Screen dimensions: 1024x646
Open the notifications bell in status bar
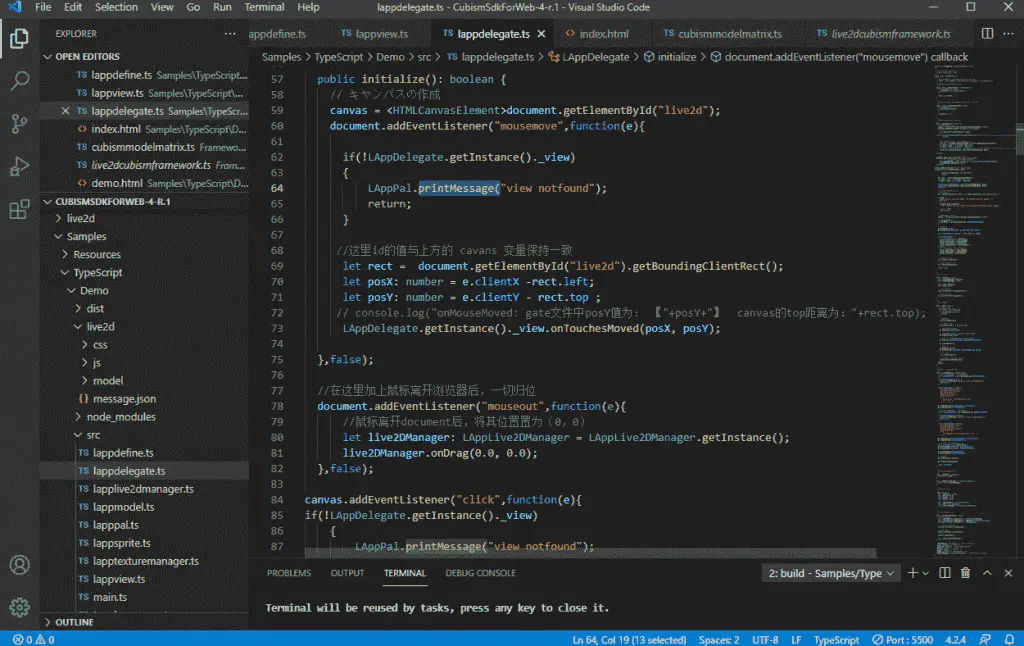point(1010,639)
